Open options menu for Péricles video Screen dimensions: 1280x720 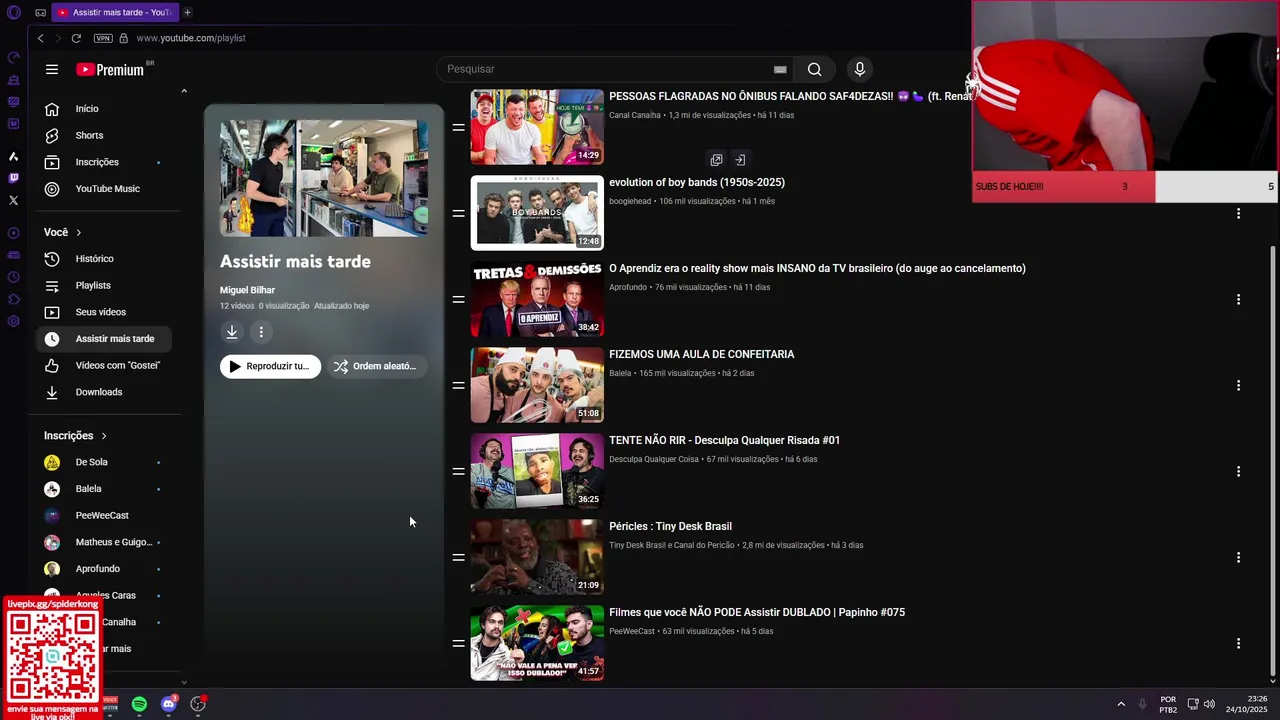(x=1238, y=557)
